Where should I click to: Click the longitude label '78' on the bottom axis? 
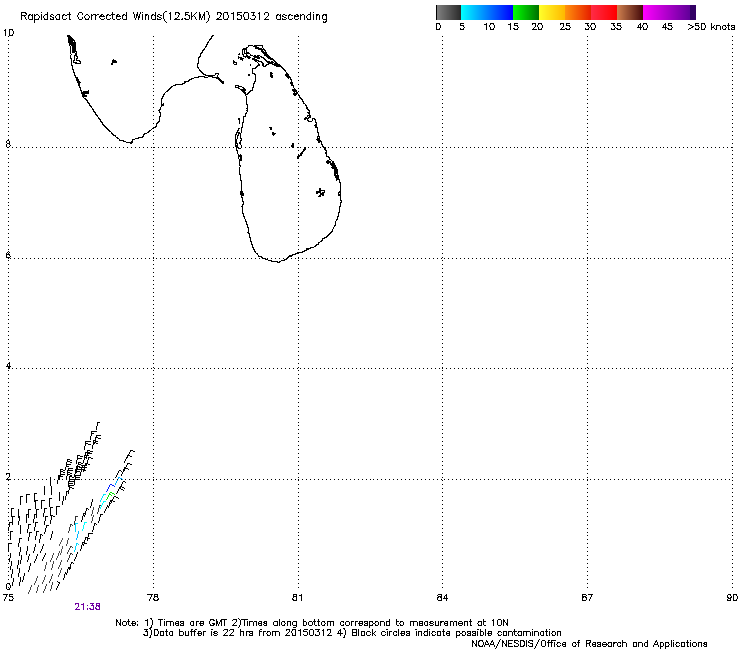153,598
